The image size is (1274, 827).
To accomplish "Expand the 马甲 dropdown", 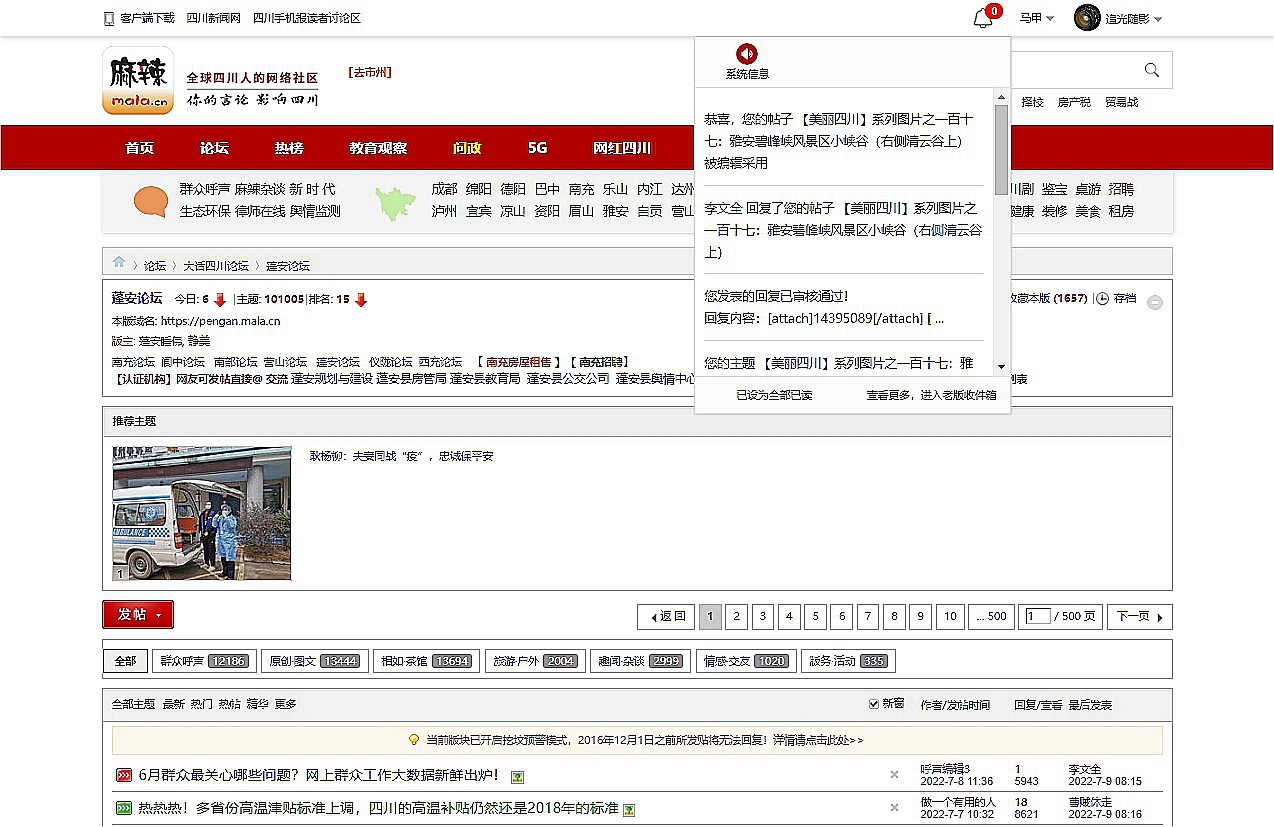I will [1036, 19].
